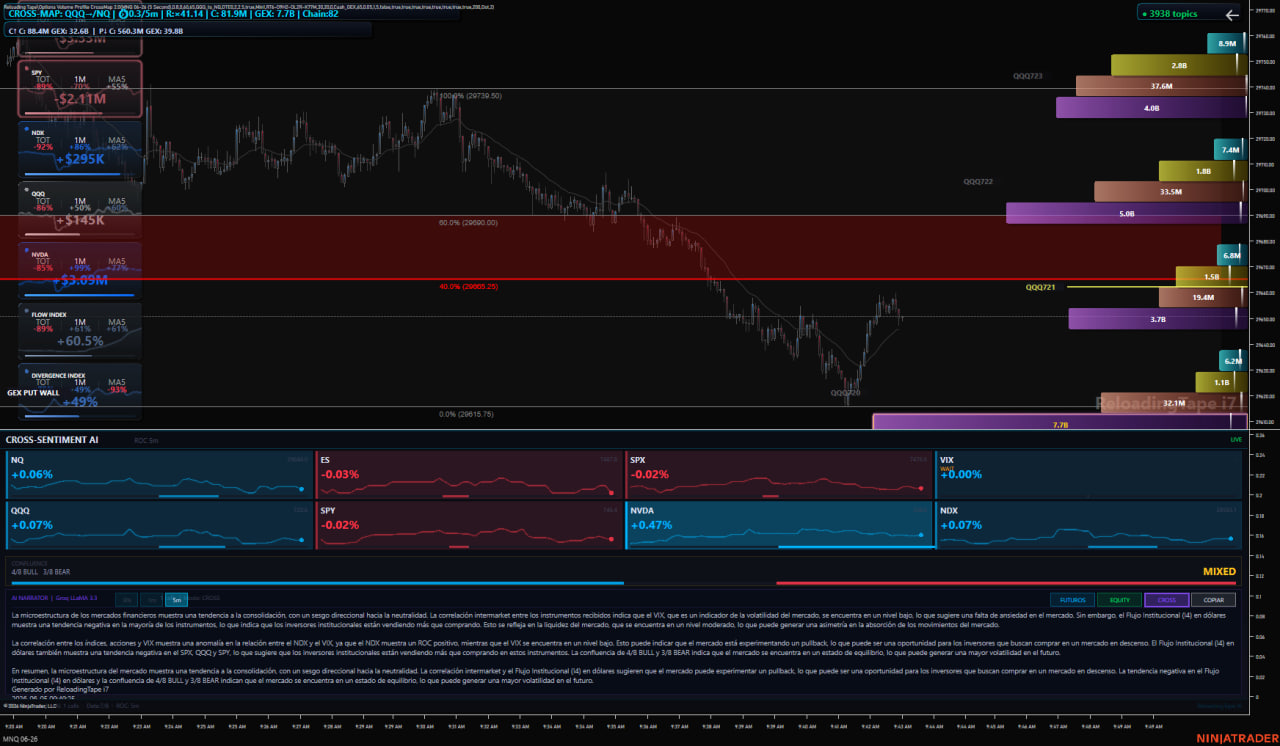Click the 6.2M teal volume bar
Screen dimensions: 1280x746
click(1232, 361)
